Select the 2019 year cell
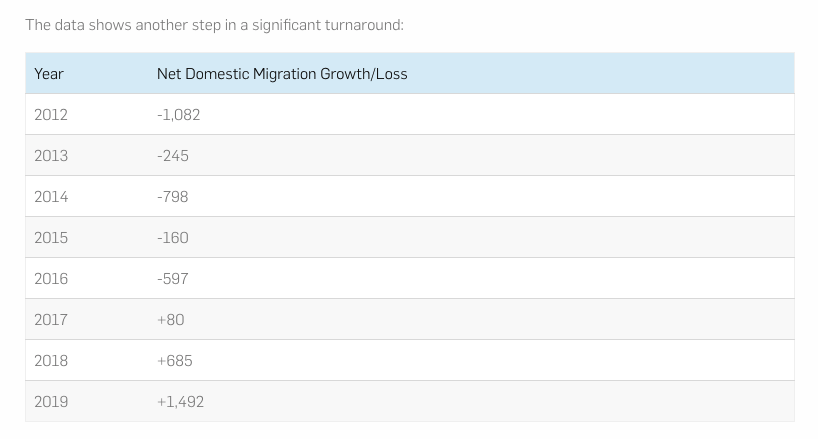Image resolution: width=818 pixels, height=439 pixels. pyautogui.click(x=51, y=402)
